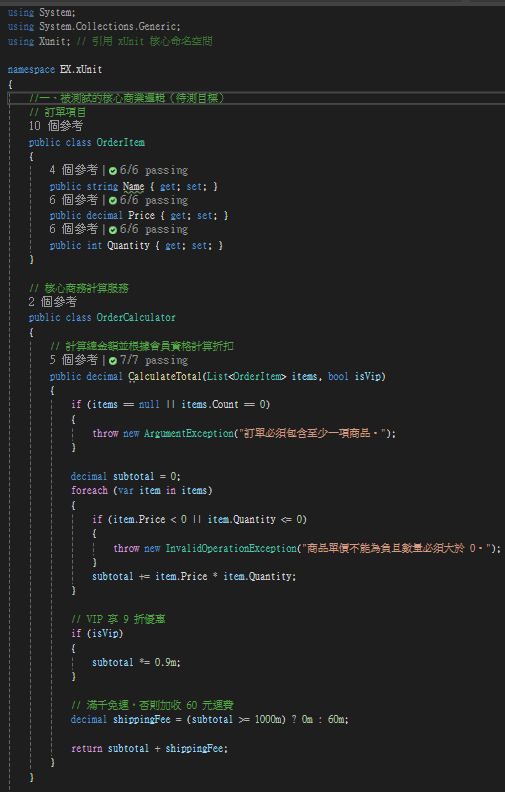Click 'Price' in the decimal property declaration
505x792 pixels.
pos(141,216)
